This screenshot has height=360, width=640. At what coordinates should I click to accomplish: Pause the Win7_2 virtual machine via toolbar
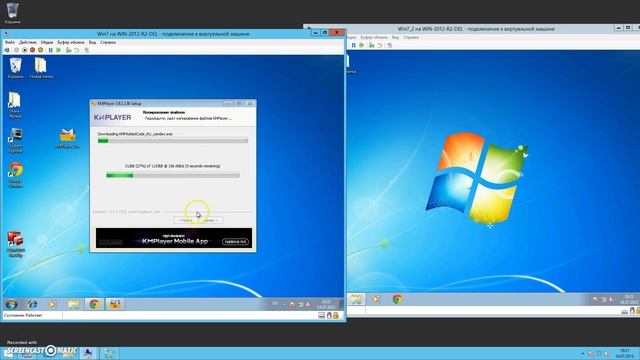(x=353, y=45)
